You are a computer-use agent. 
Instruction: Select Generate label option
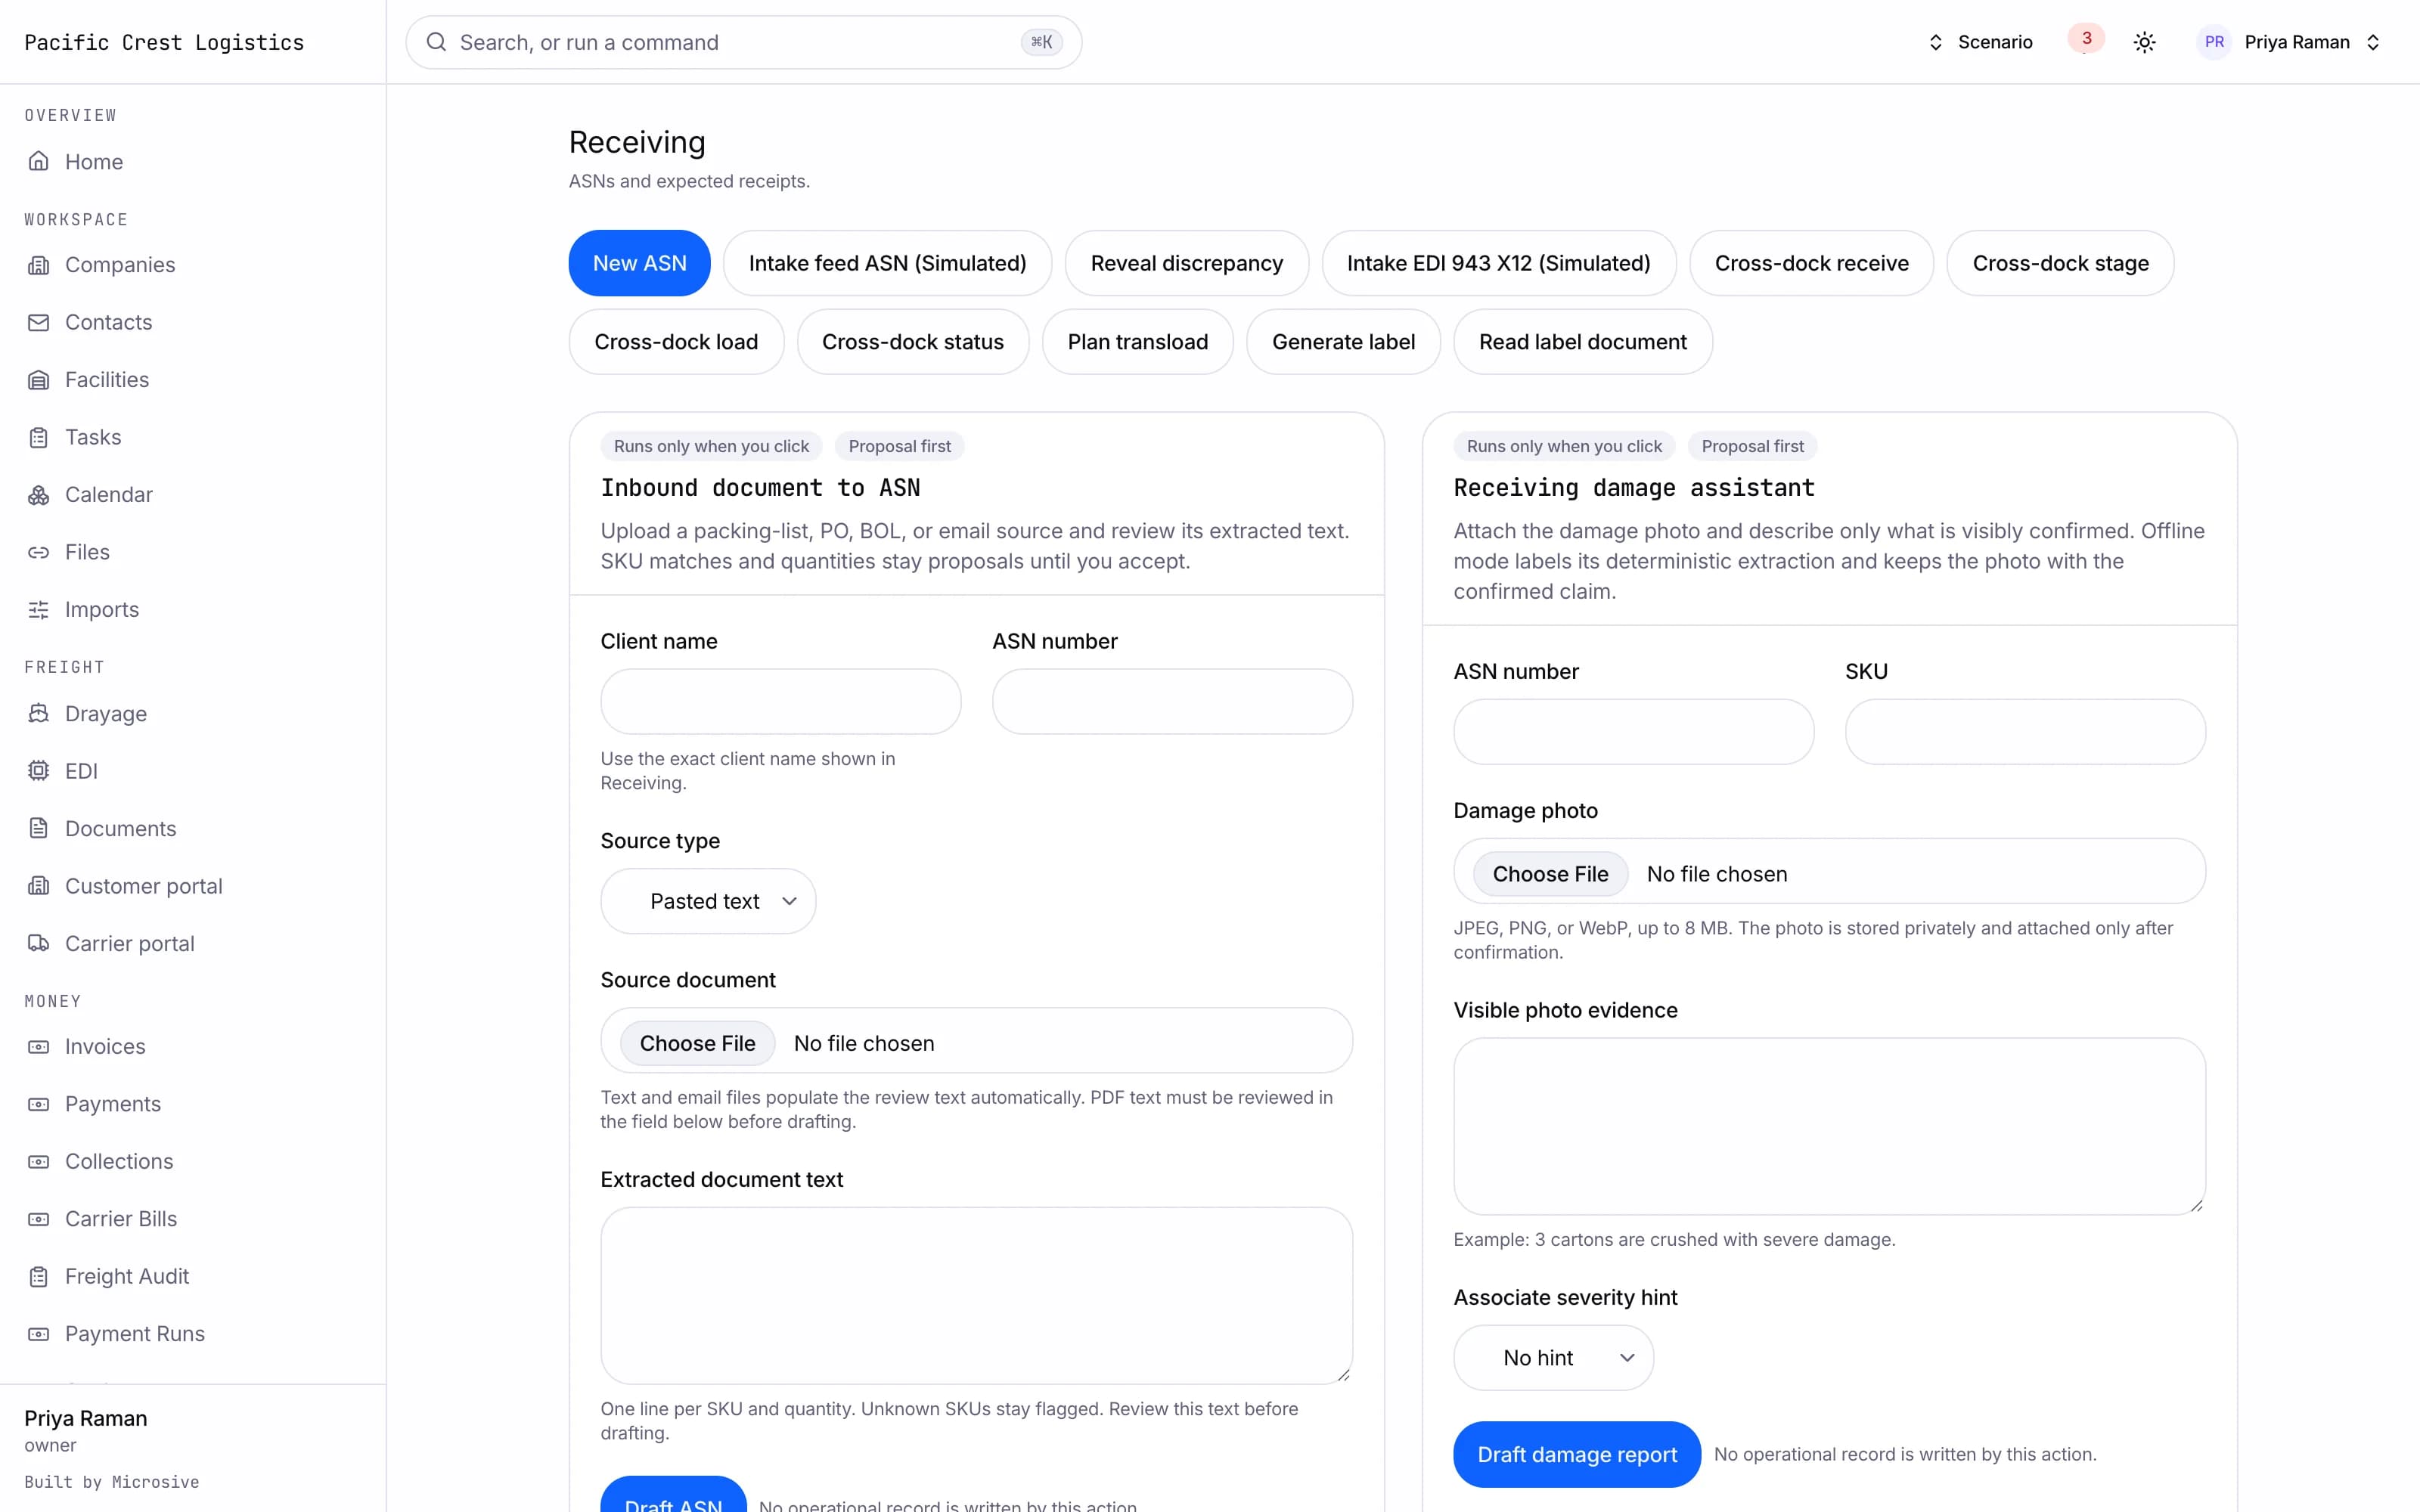pyautogui.click(x=1343, y=342)
